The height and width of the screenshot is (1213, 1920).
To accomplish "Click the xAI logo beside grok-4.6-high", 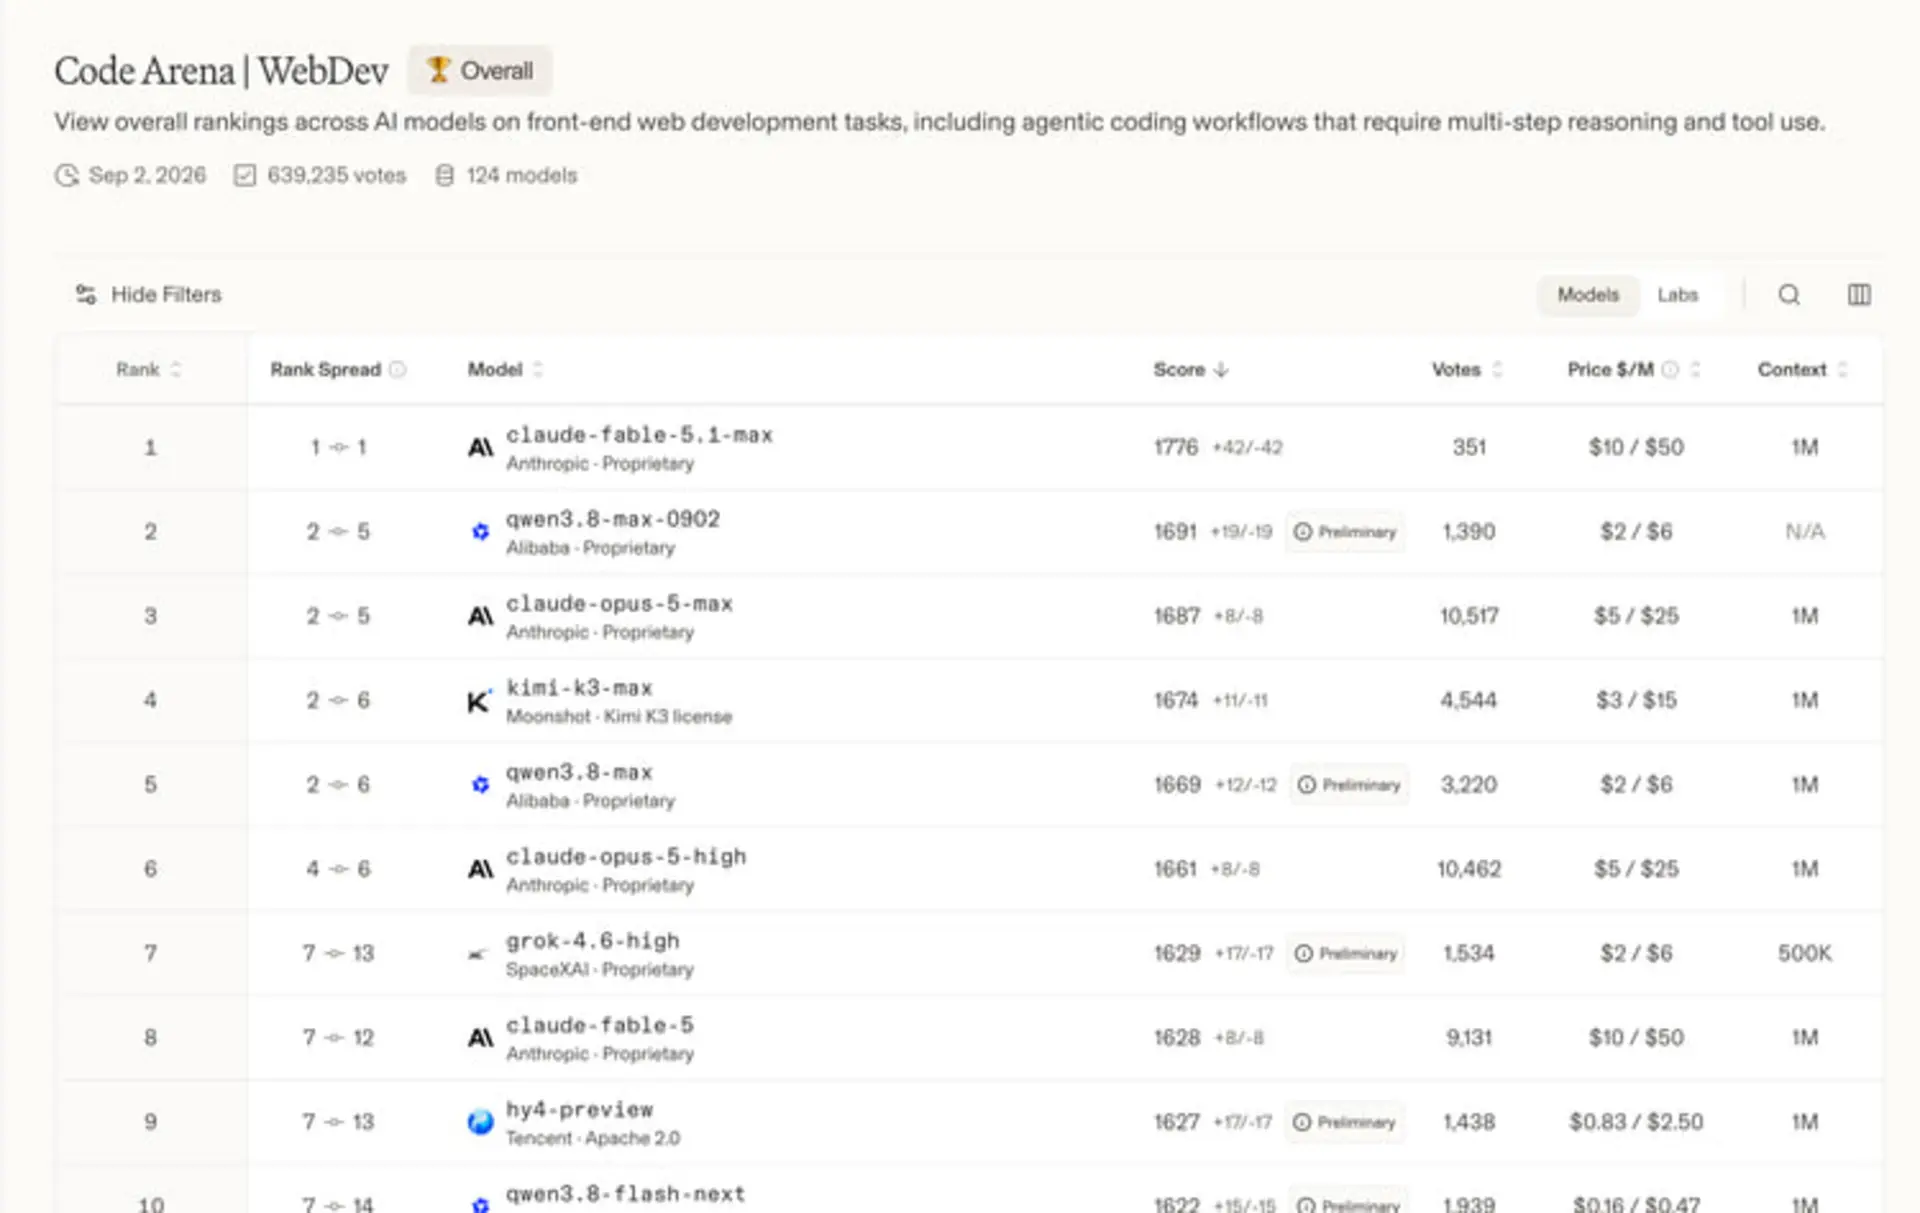I will pyautogui.click(x=478, y=954).
